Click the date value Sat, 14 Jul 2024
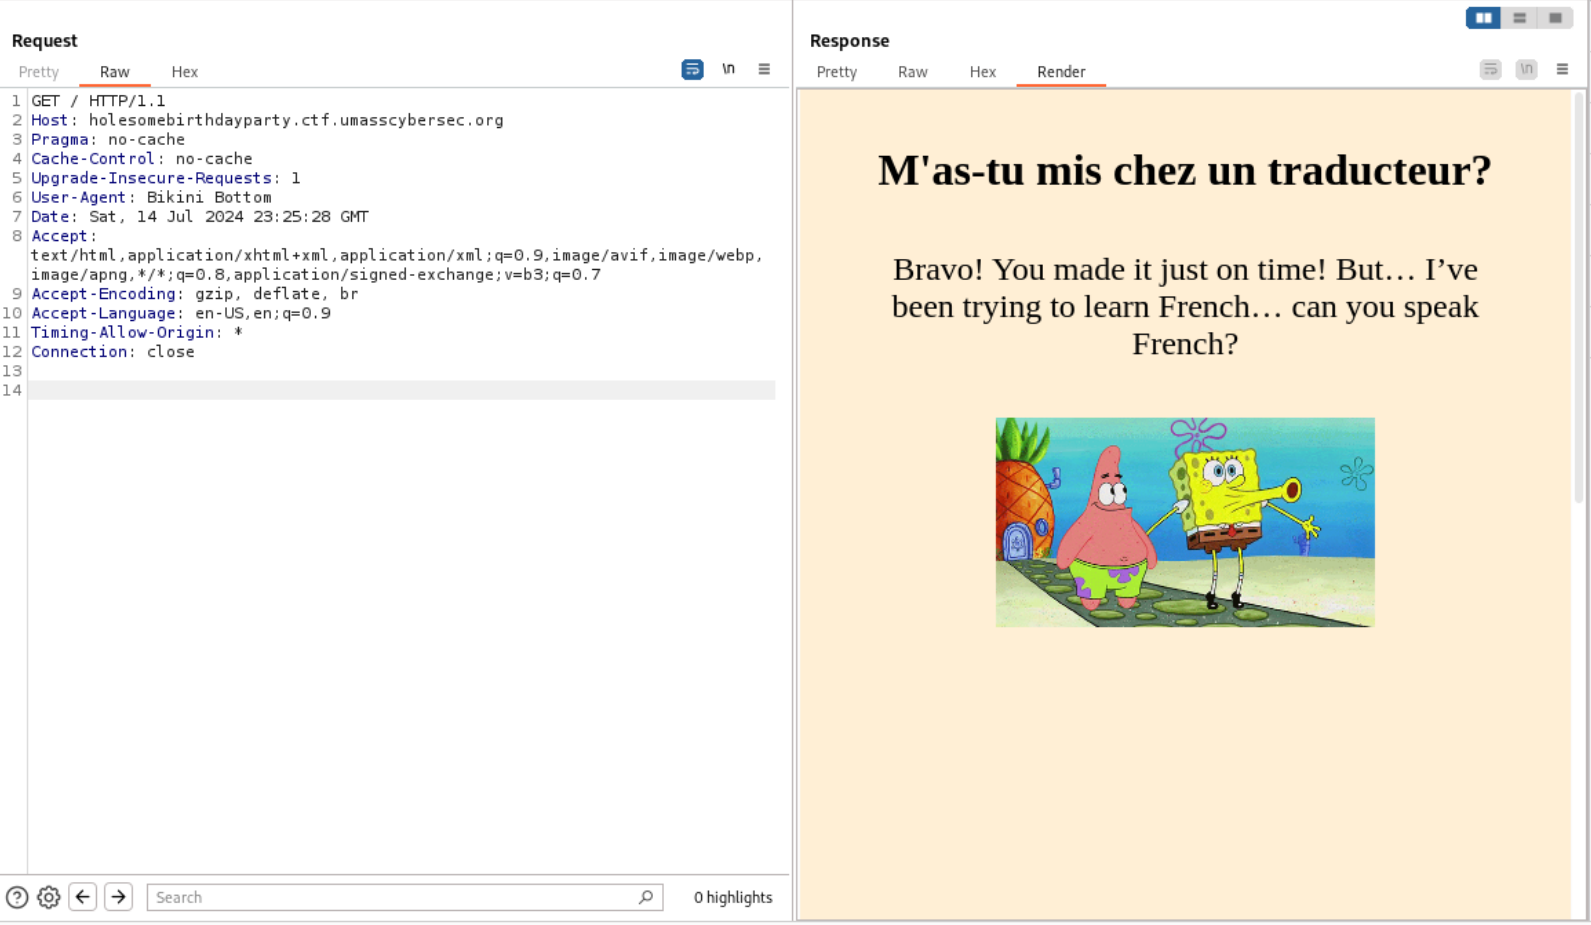 166,216
